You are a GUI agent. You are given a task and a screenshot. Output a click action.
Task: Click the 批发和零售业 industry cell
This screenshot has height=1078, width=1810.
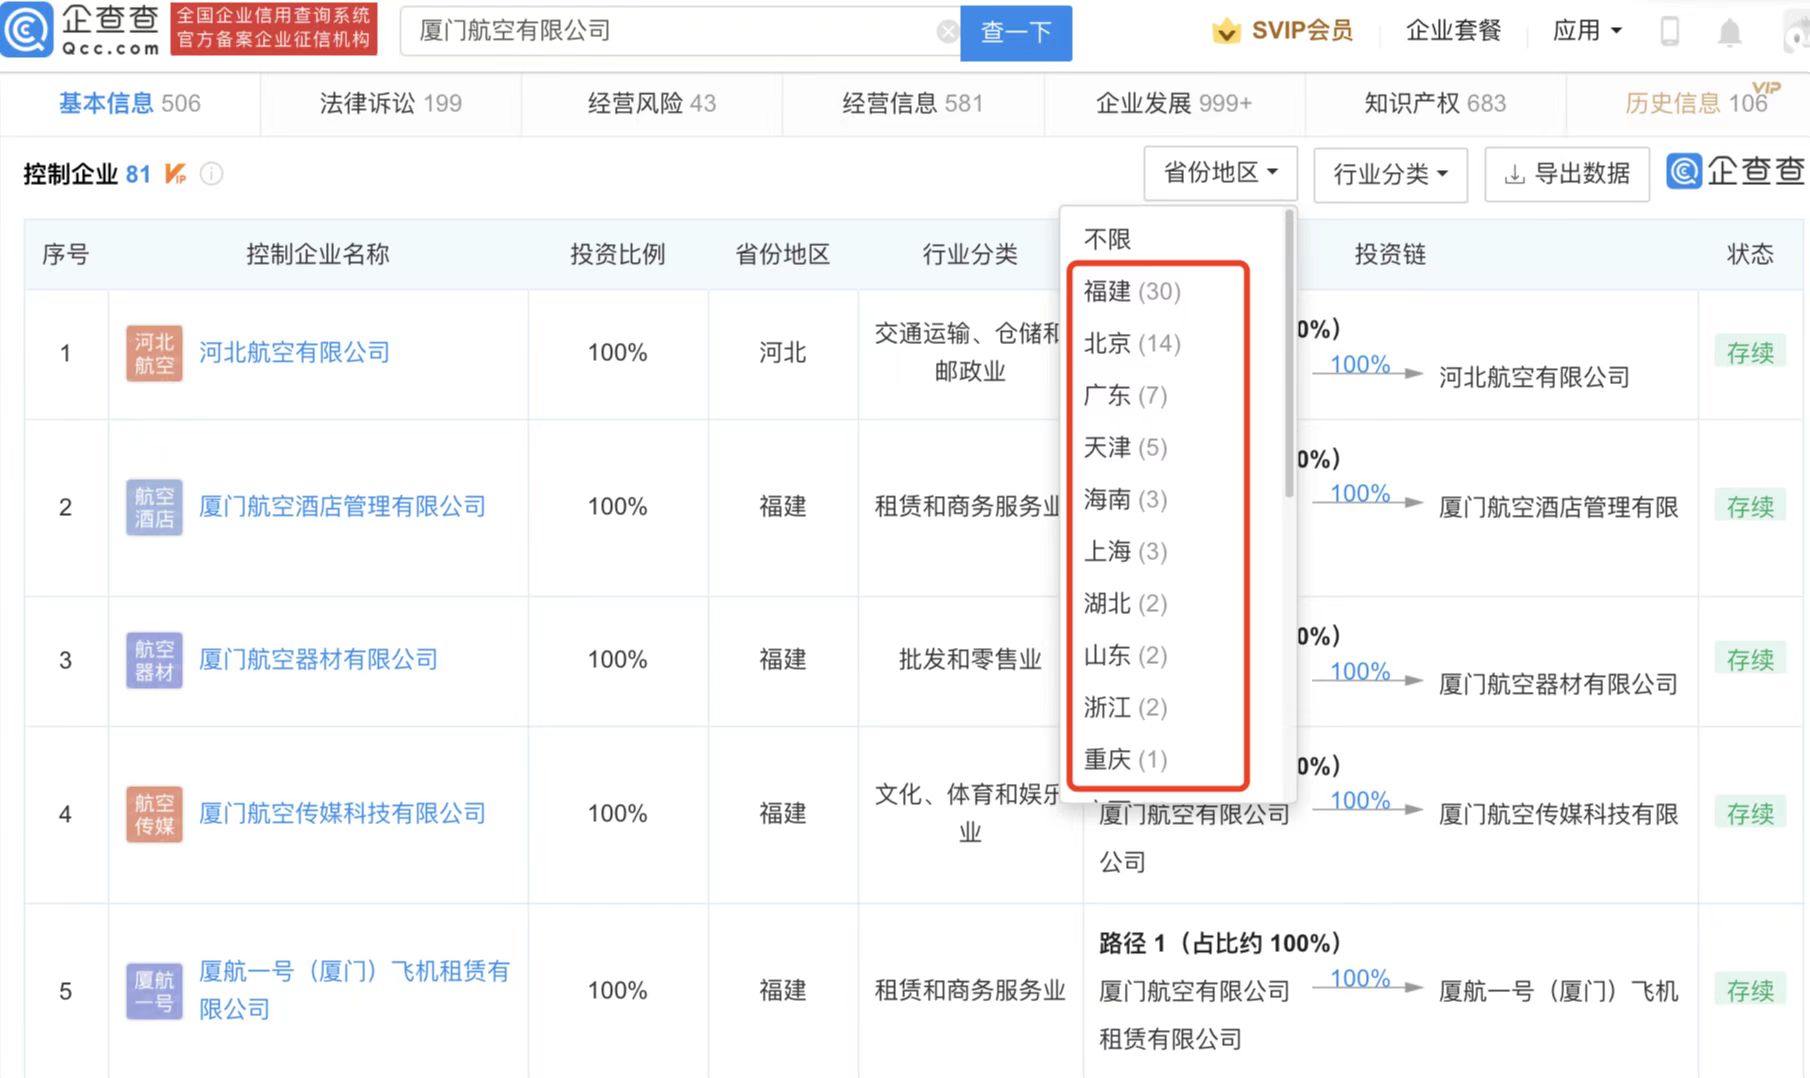click(970, 660)
